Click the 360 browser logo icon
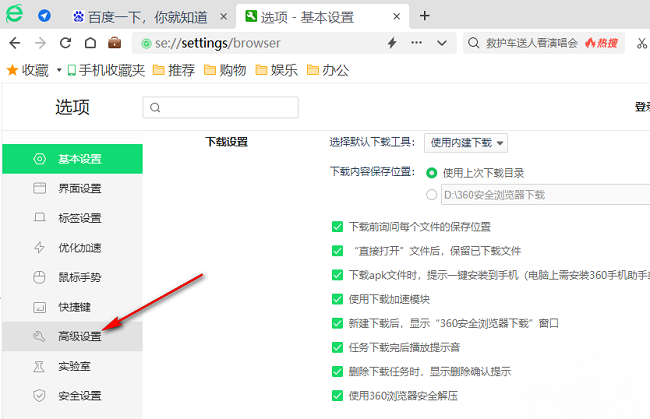 click(x=15, y=14)
